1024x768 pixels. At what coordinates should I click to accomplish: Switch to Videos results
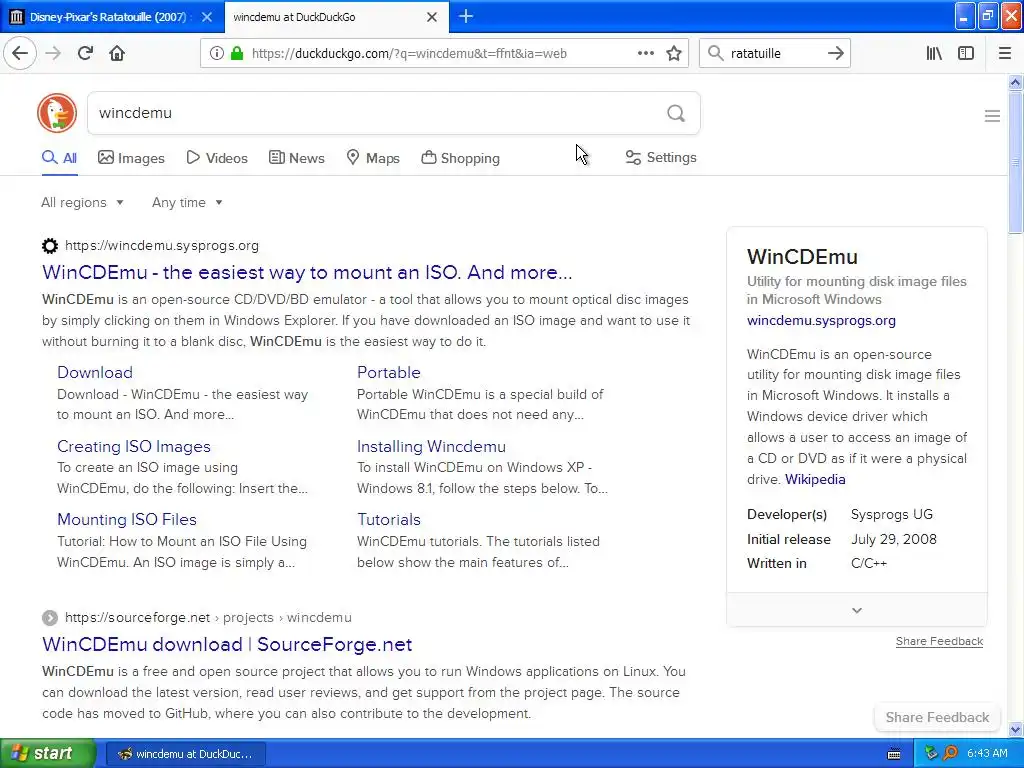coord(217,158)
